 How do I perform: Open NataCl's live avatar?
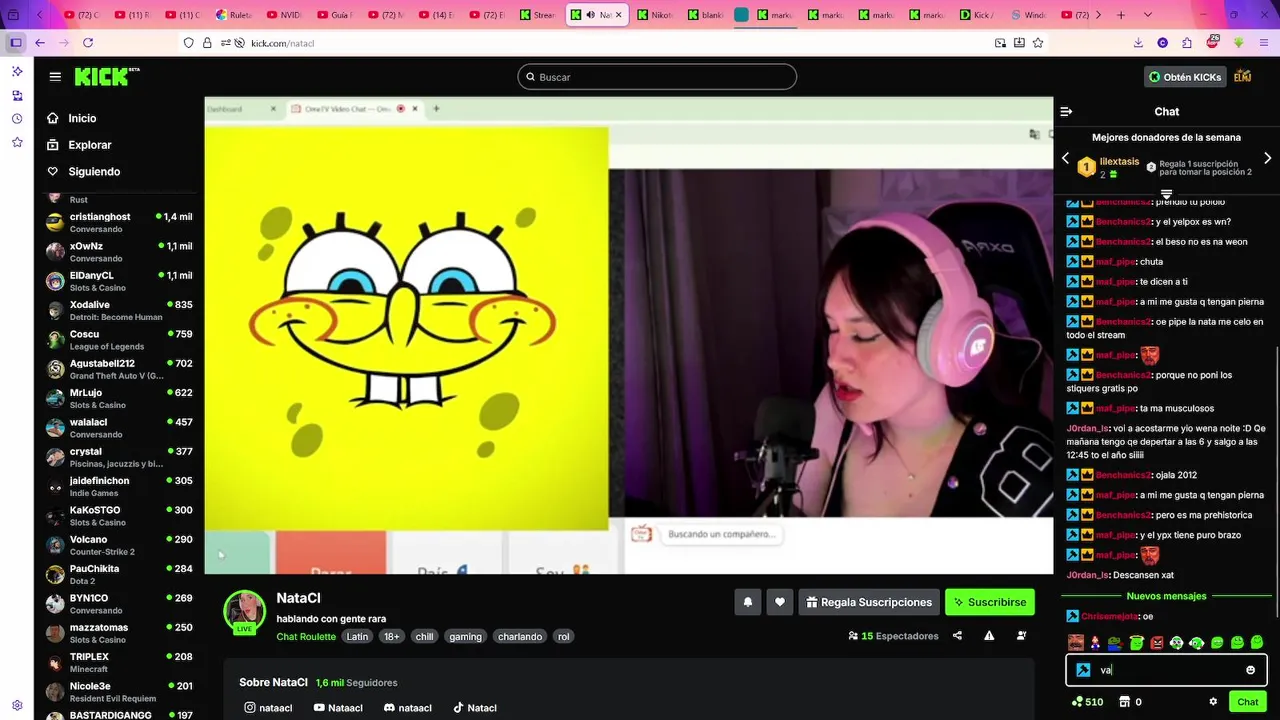(244, 612)
